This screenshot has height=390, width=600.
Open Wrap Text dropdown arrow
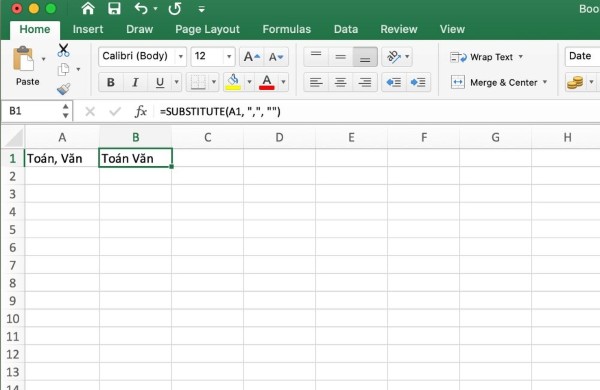[520, 57]
